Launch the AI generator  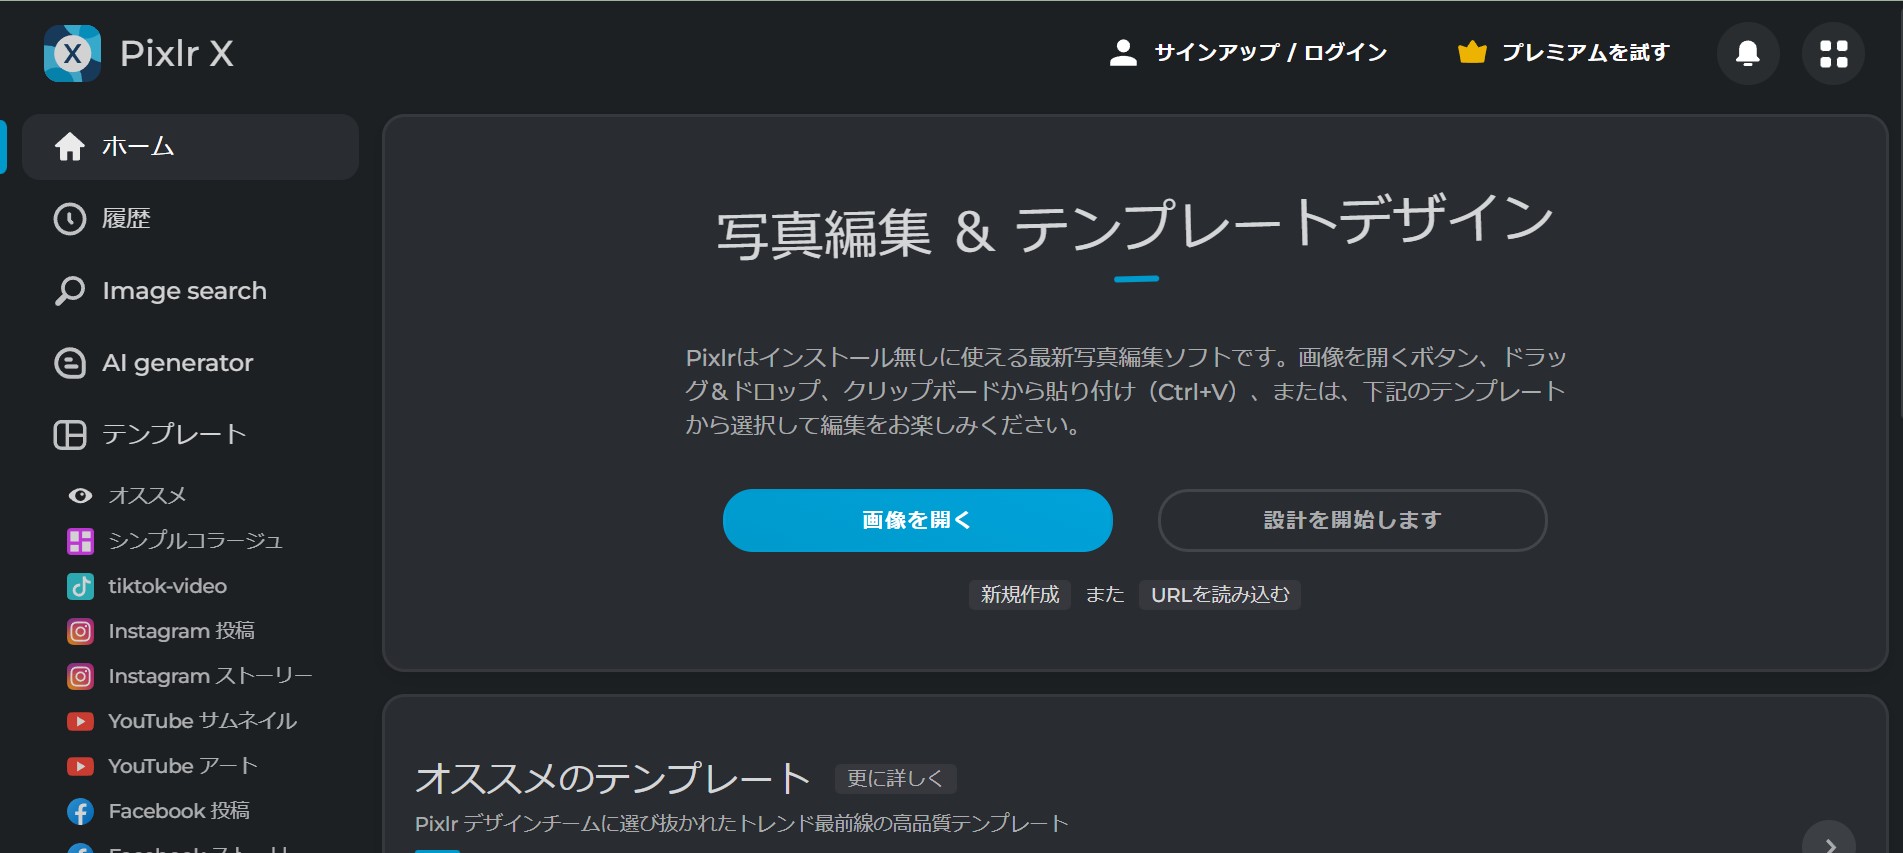tap(177, 363)
